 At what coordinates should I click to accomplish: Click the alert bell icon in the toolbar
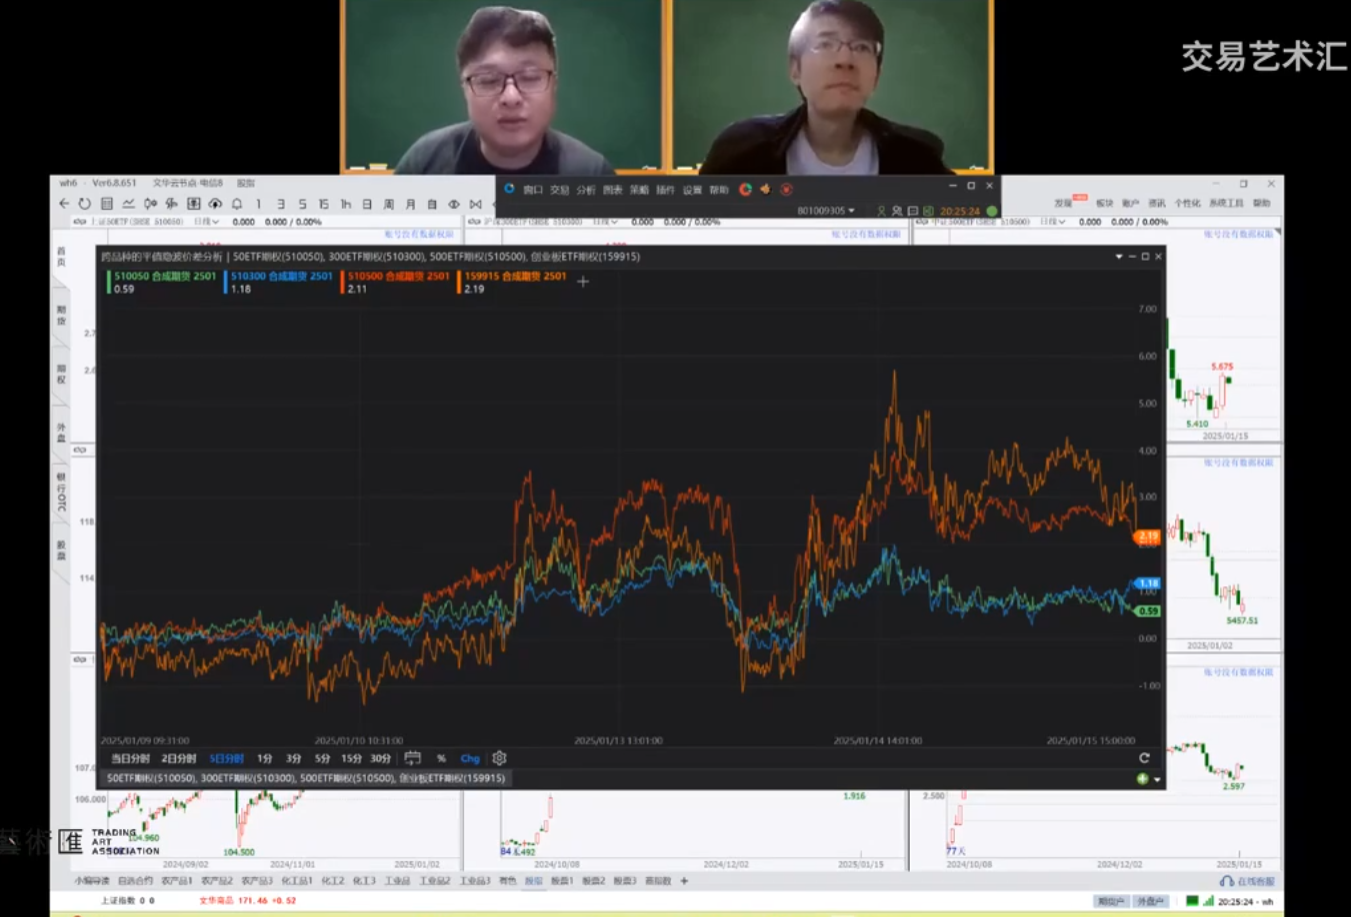(x=237, y=204)
